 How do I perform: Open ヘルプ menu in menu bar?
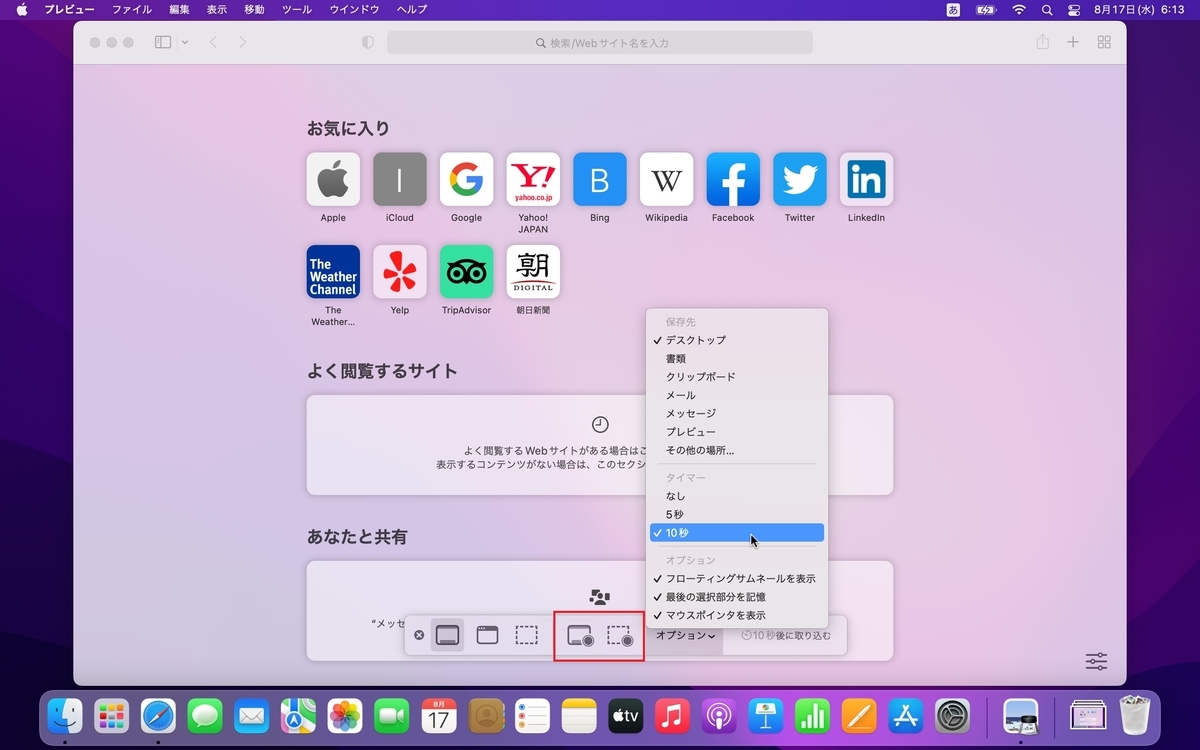pyautogui.click(x=412, y=9)
